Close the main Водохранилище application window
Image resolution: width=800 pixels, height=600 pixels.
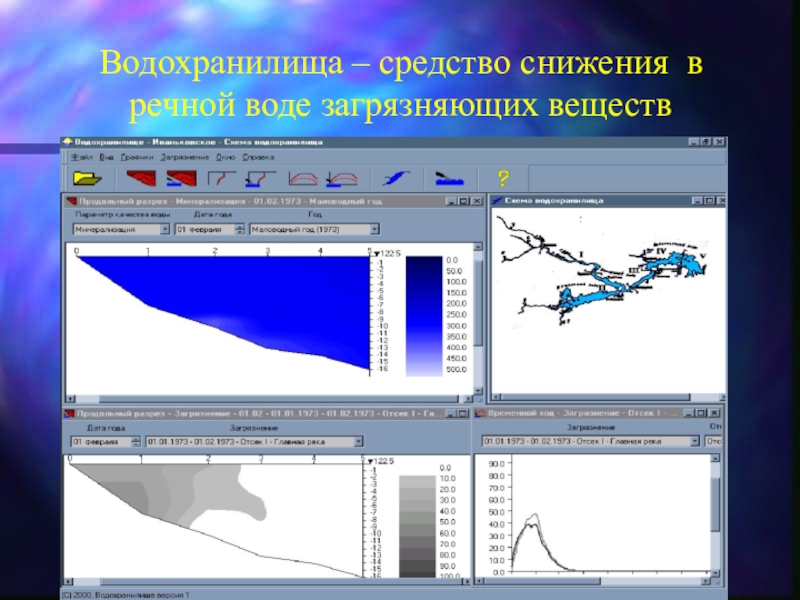(719, 142)
